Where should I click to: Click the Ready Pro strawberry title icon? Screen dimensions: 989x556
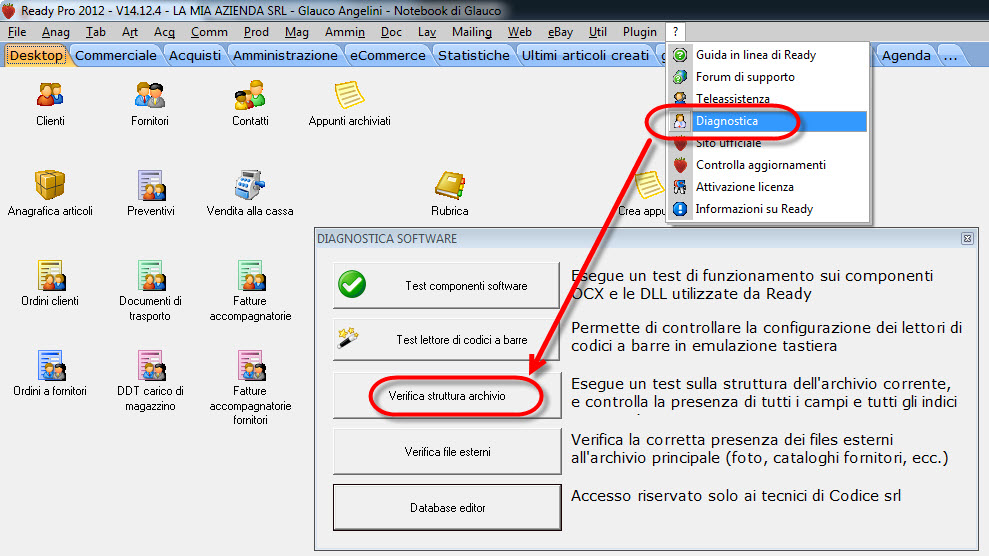(x=9, y=10)
